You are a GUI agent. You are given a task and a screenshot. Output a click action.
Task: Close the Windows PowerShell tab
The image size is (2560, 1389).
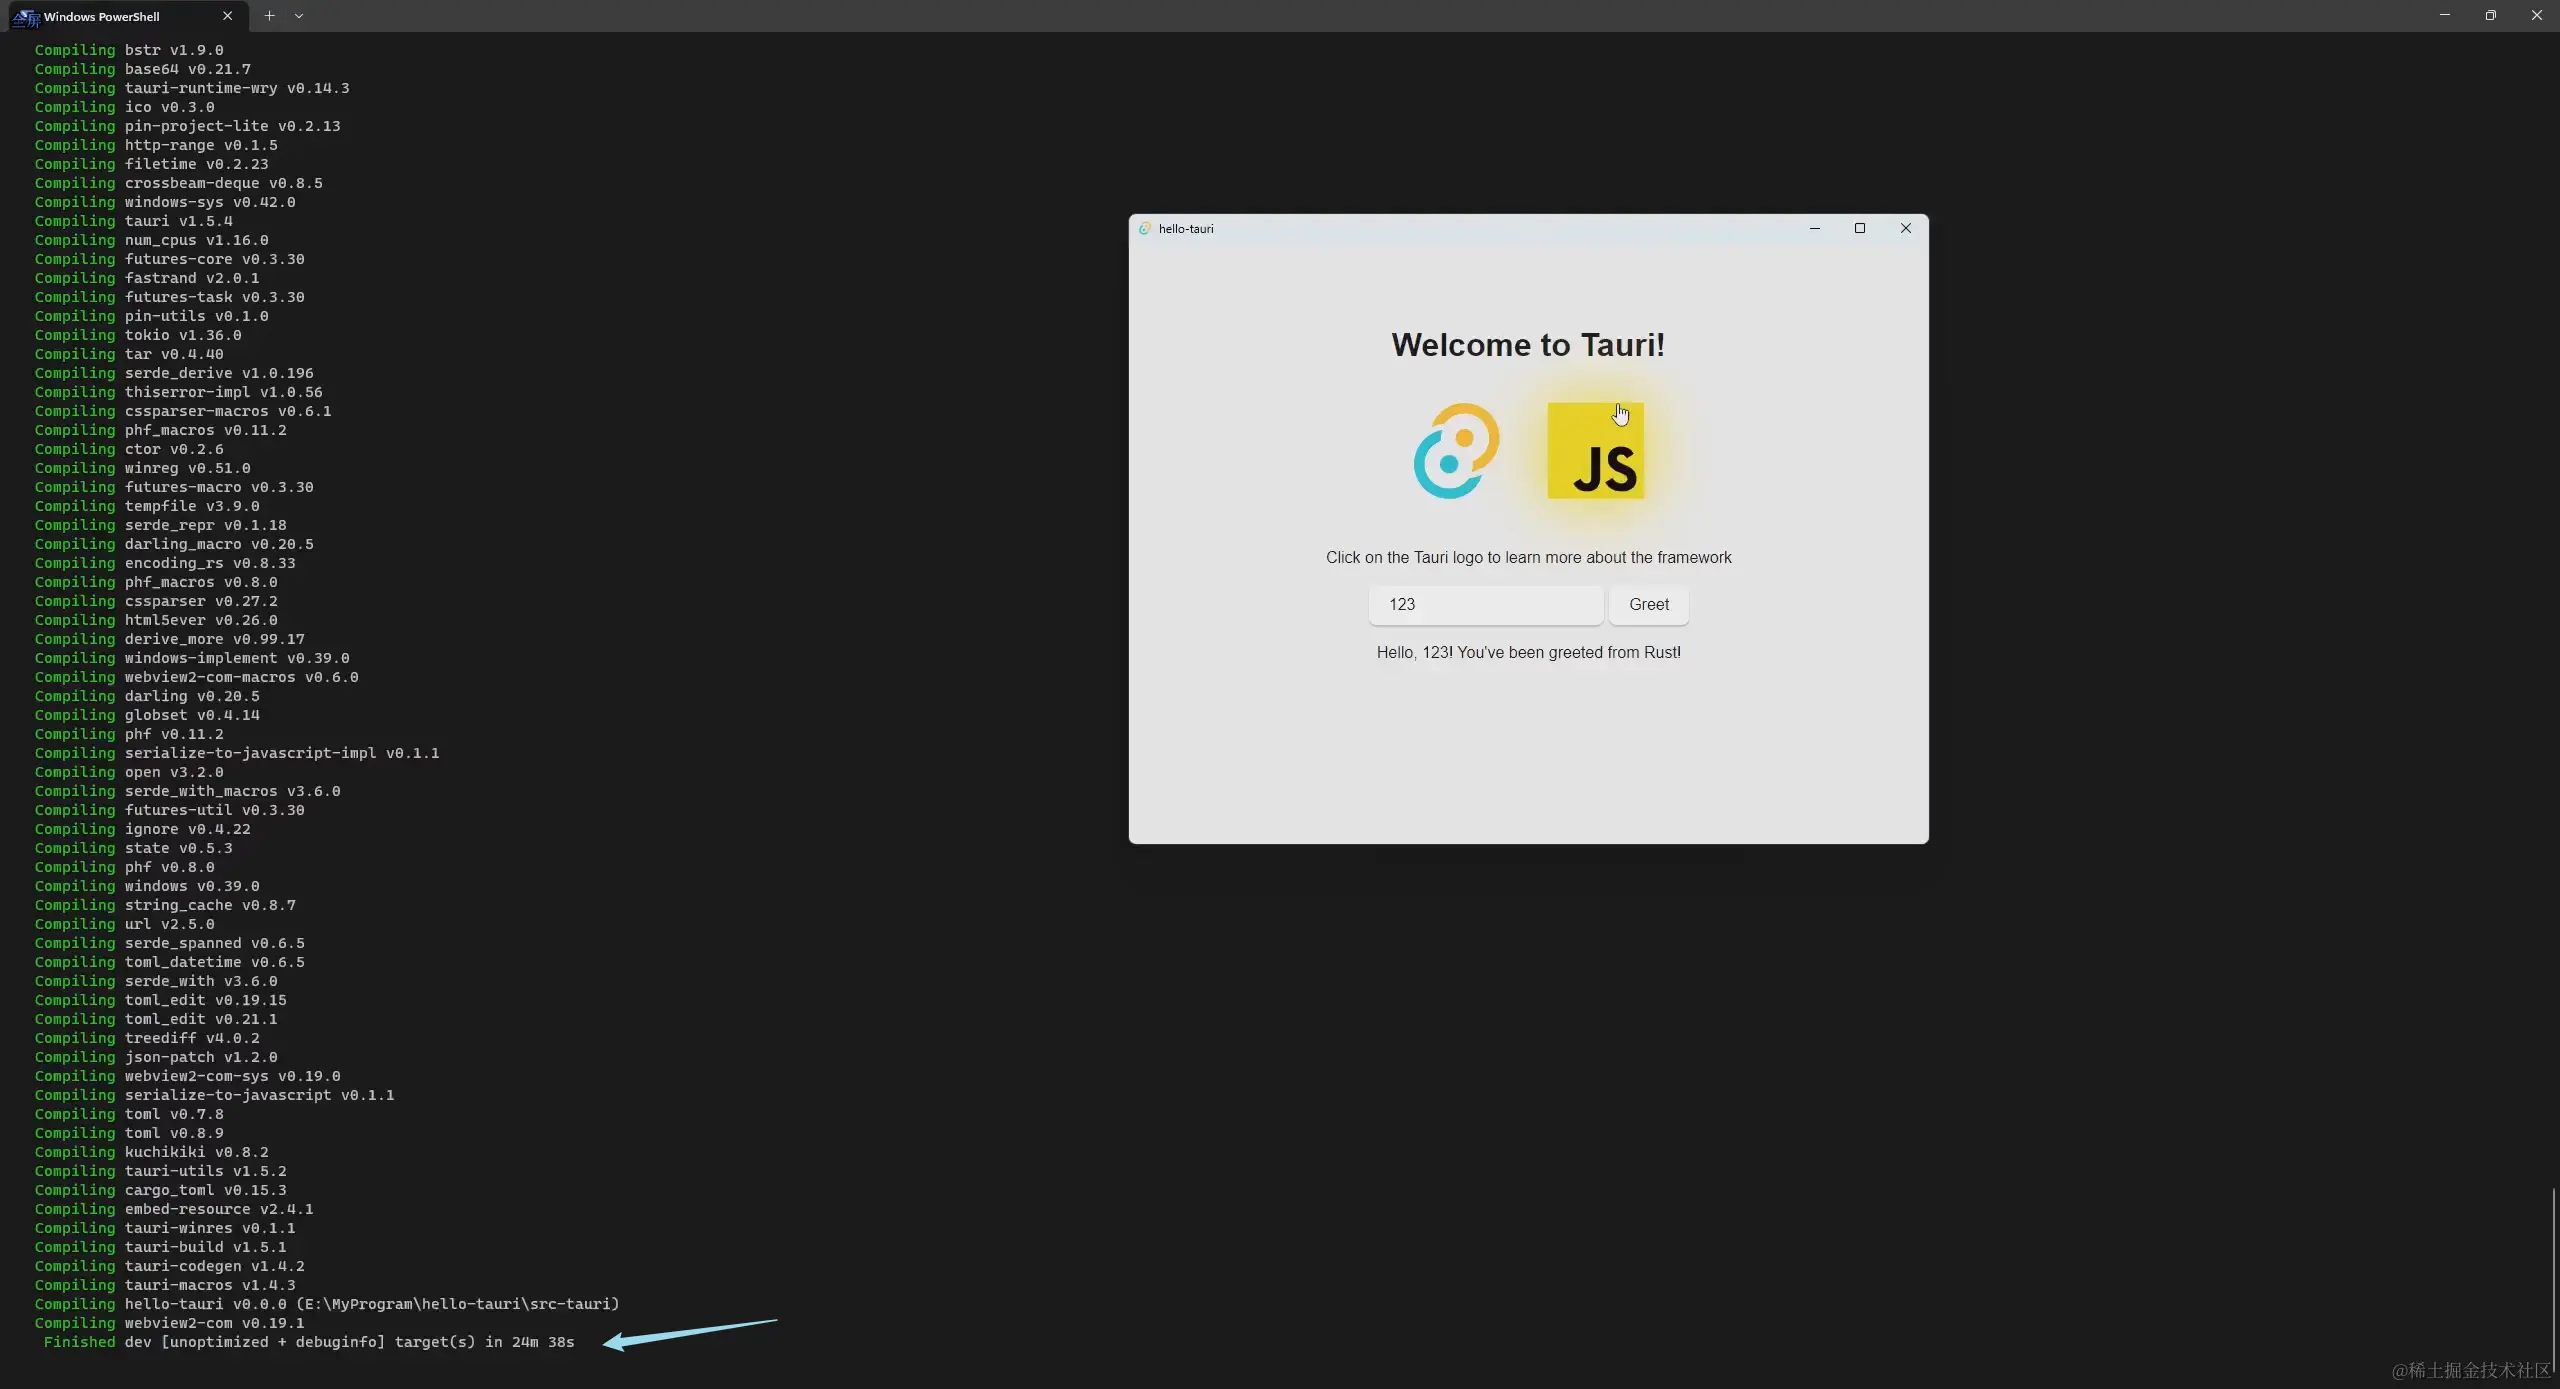[227, 16]
